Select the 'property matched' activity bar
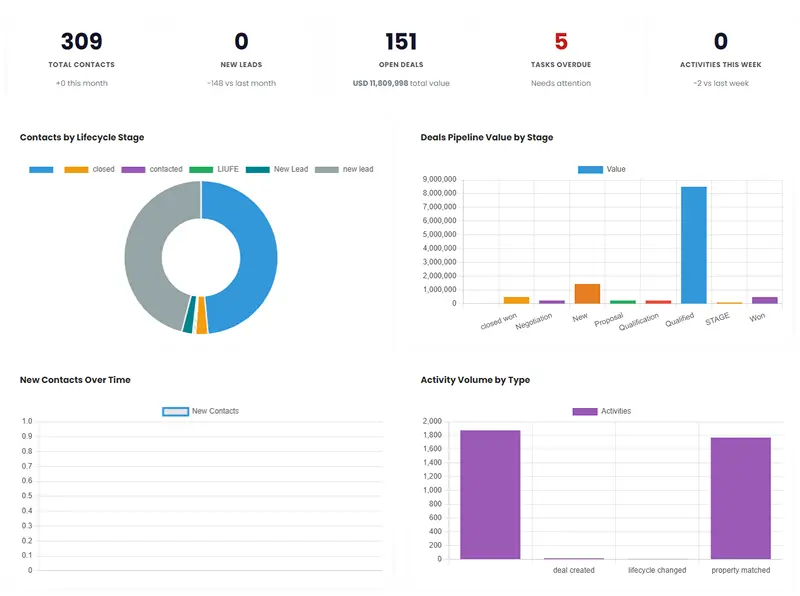The height and width of the screenshot is (596, 800). (740, 498)
